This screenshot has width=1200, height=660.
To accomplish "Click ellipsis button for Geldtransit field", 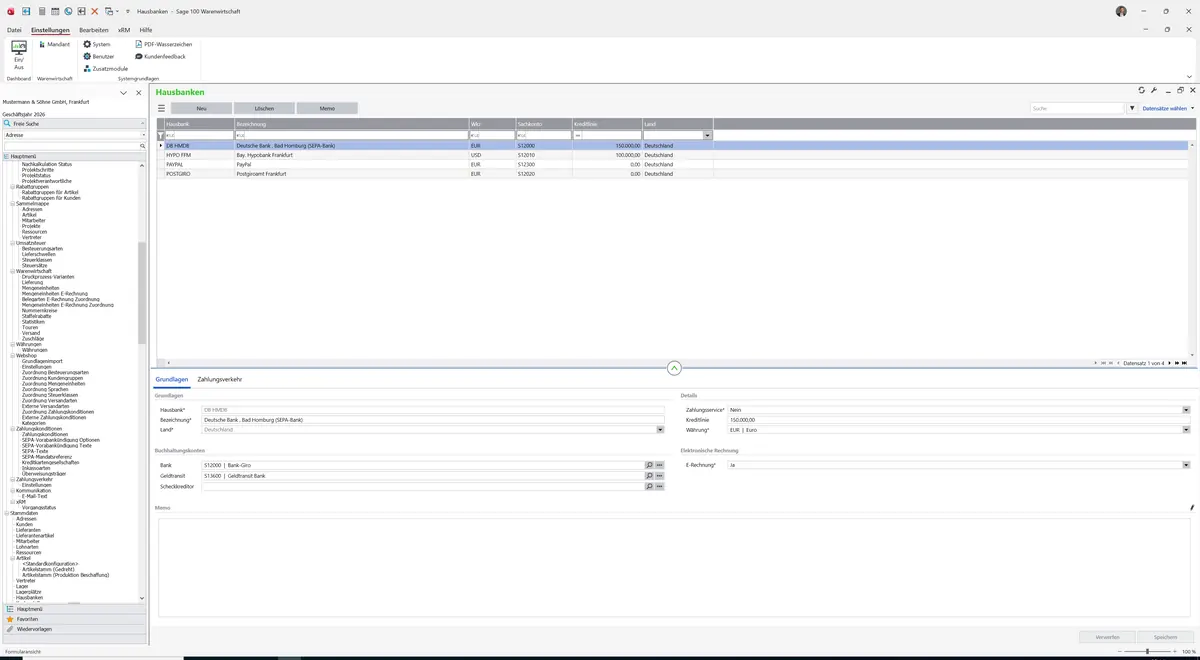I will [x=660, y=476].
